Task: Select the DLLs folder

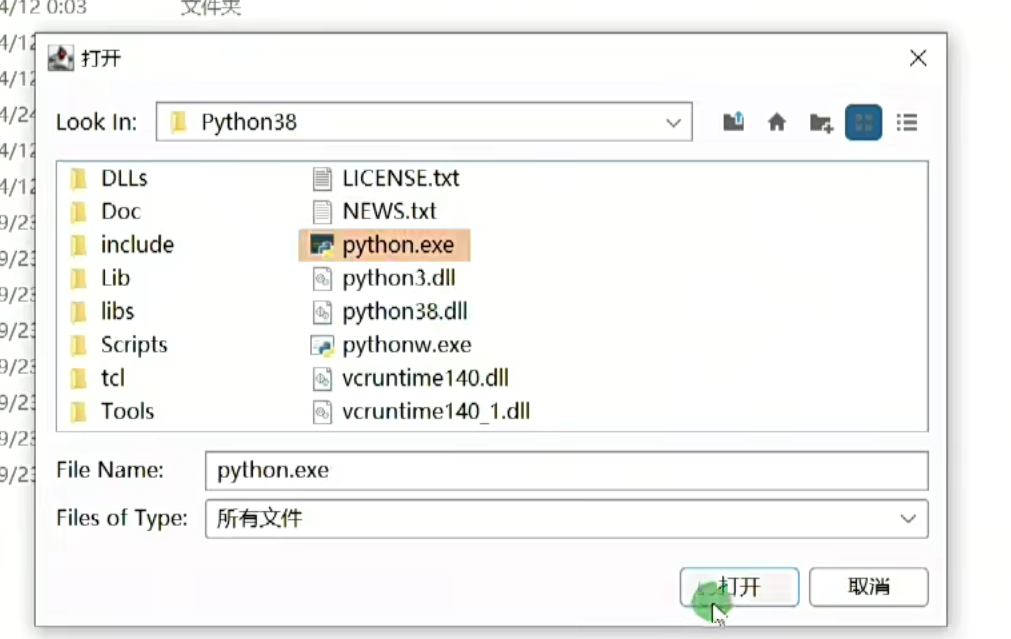Action: [x=108, y=178]
